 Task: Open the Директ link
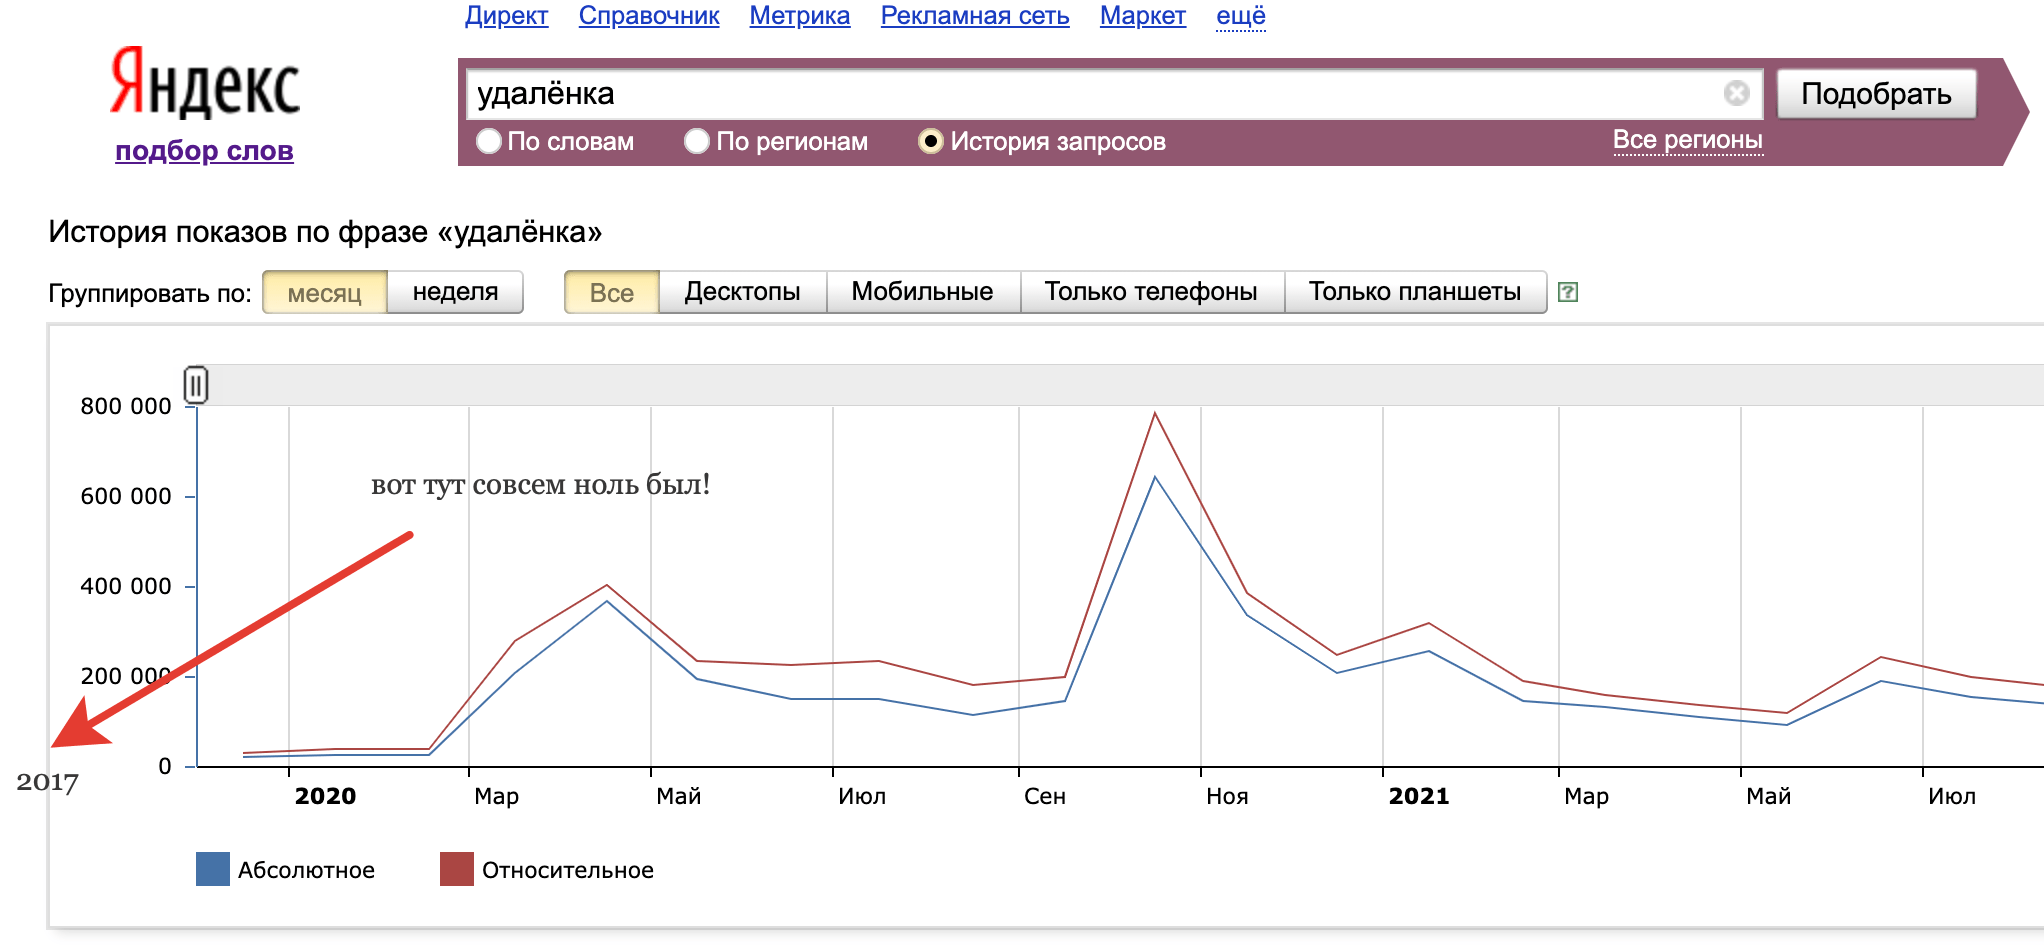(506, 16)
